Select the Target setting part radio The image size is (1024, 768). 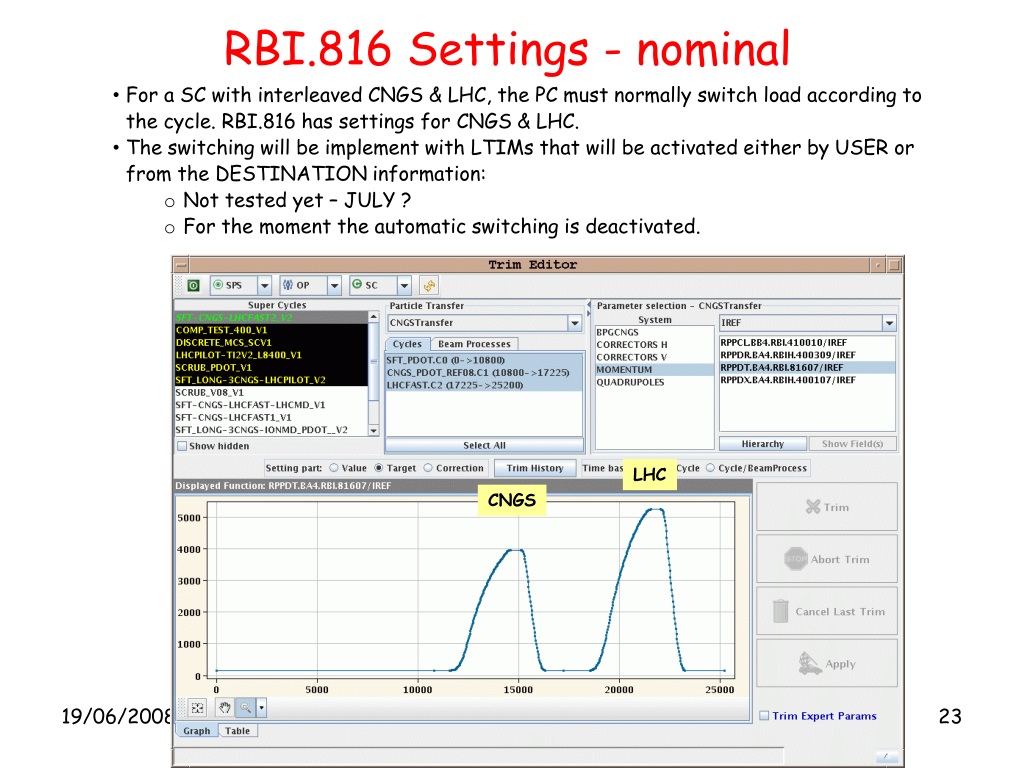(378, 468)
